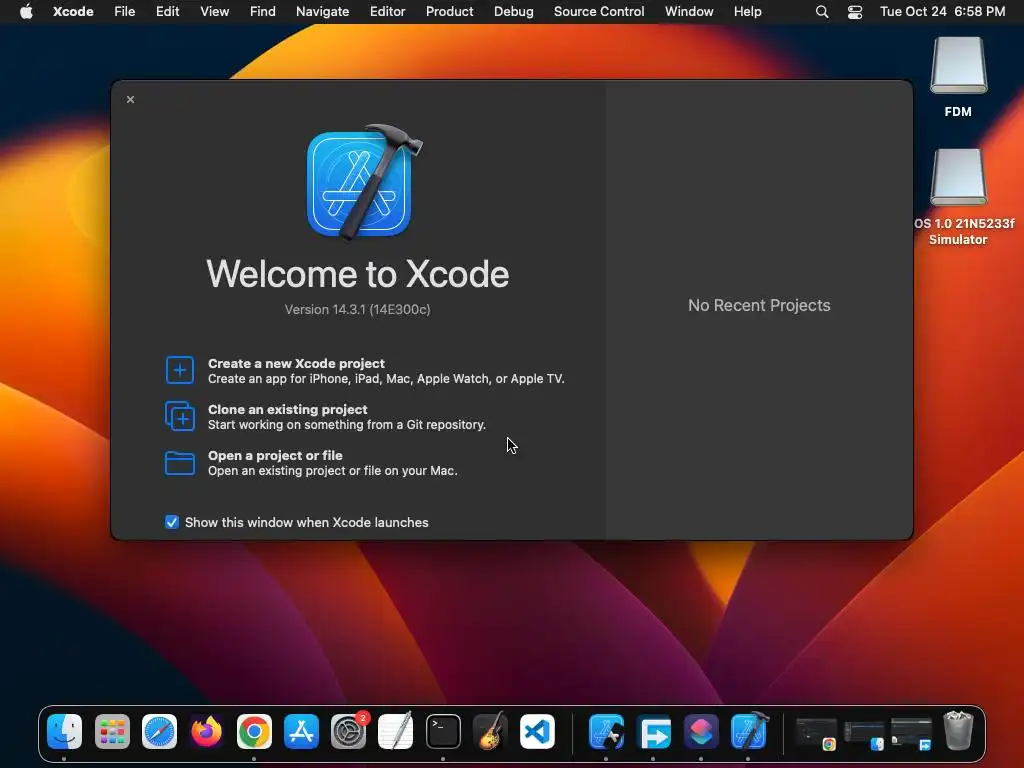Open Control Center in the menu bar
The width and height of the screenshot is (1024, 768).
tap(854, 12)
